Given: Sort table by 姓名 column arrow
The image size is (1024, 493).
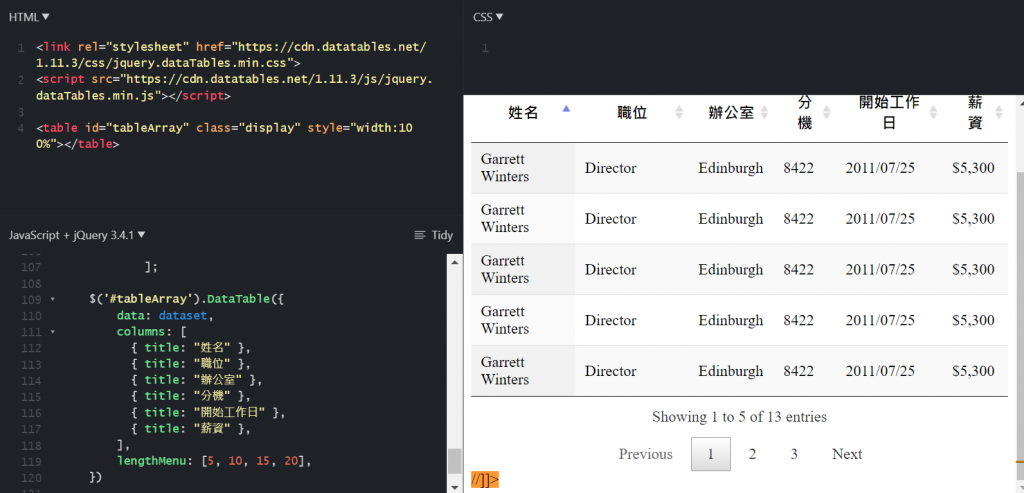Looking at the screenshot, I should (566, 110).
